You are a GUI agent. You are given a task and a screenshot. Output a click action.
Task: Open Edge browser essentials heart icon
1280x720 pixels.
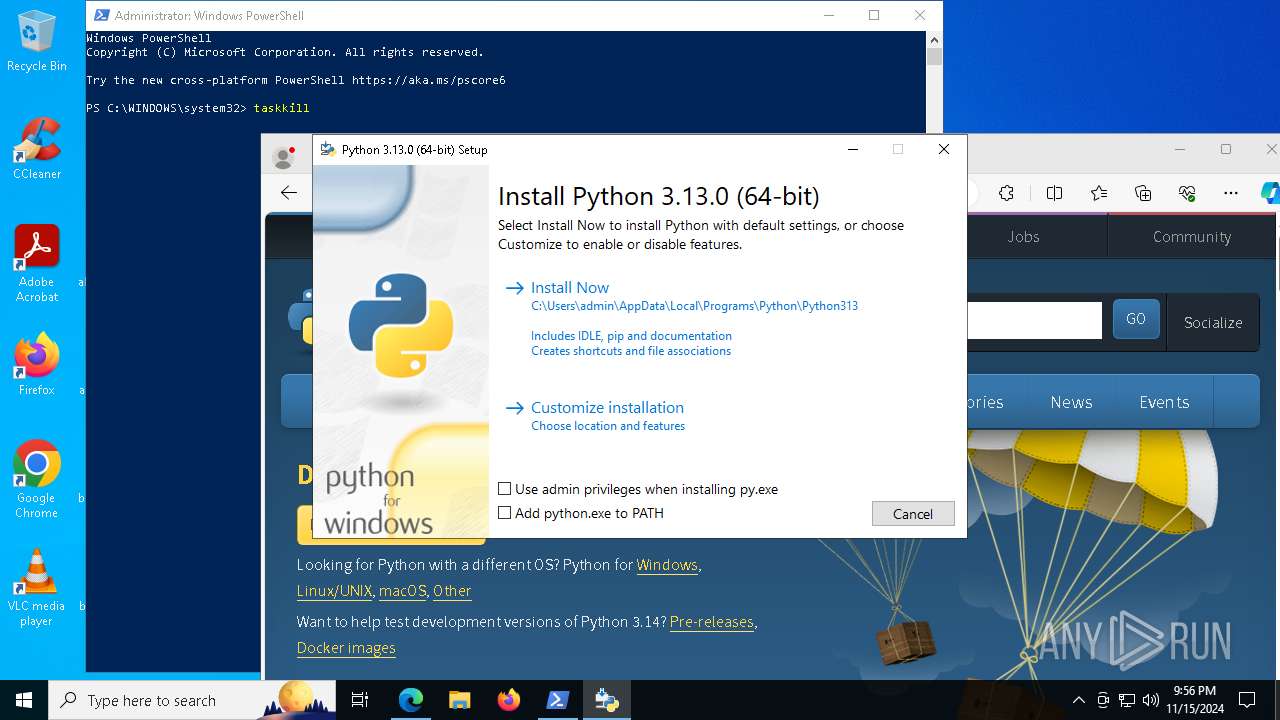1187,193
